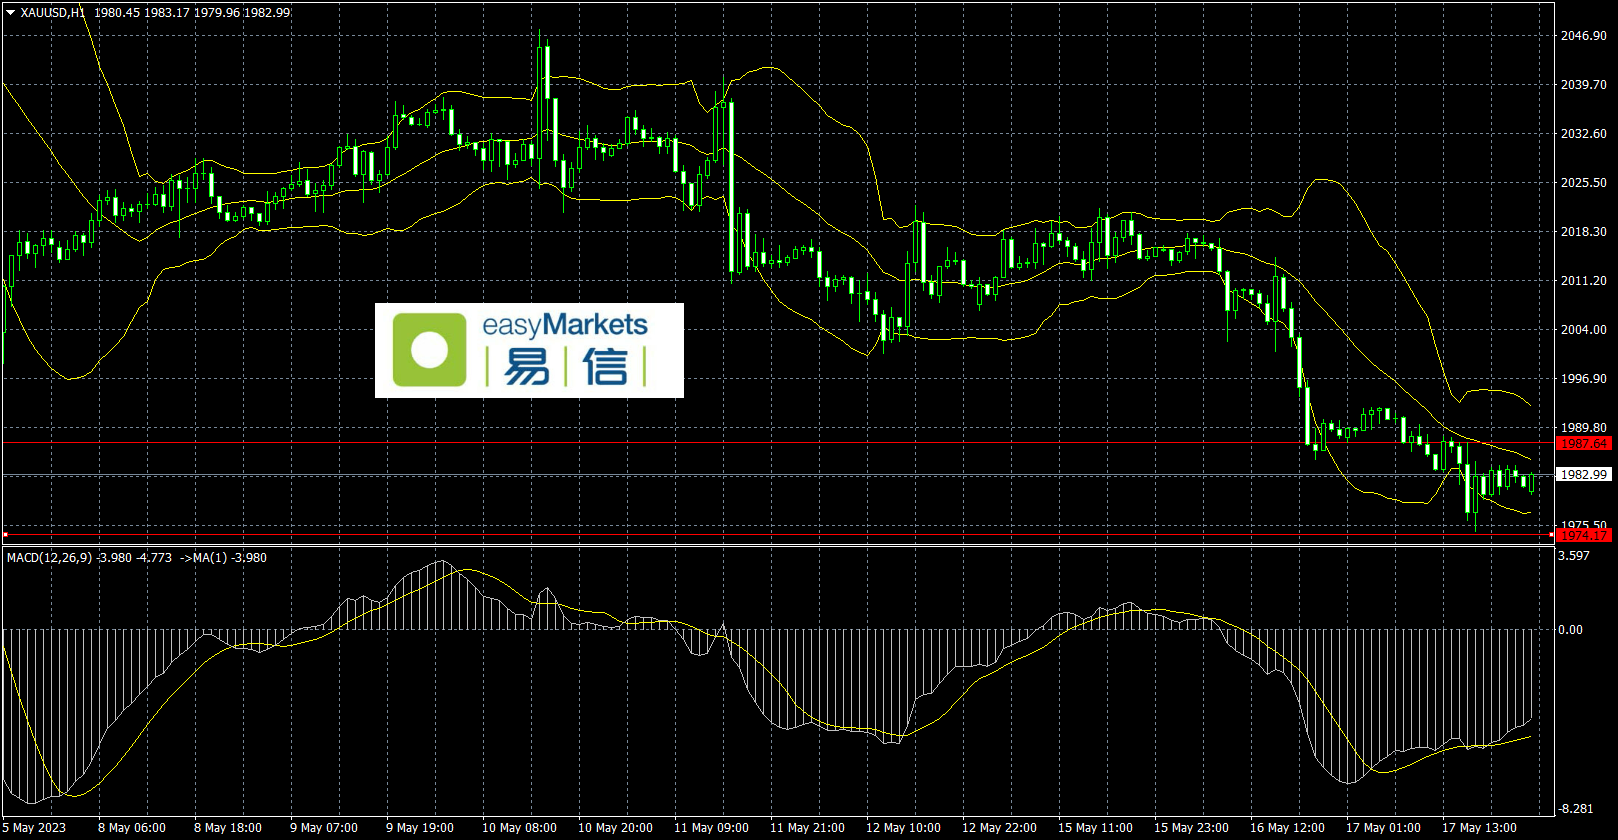Click the MACD scale value -8.281
The width and height of the screenshot is (1618, 840).
coord(1576,808)
